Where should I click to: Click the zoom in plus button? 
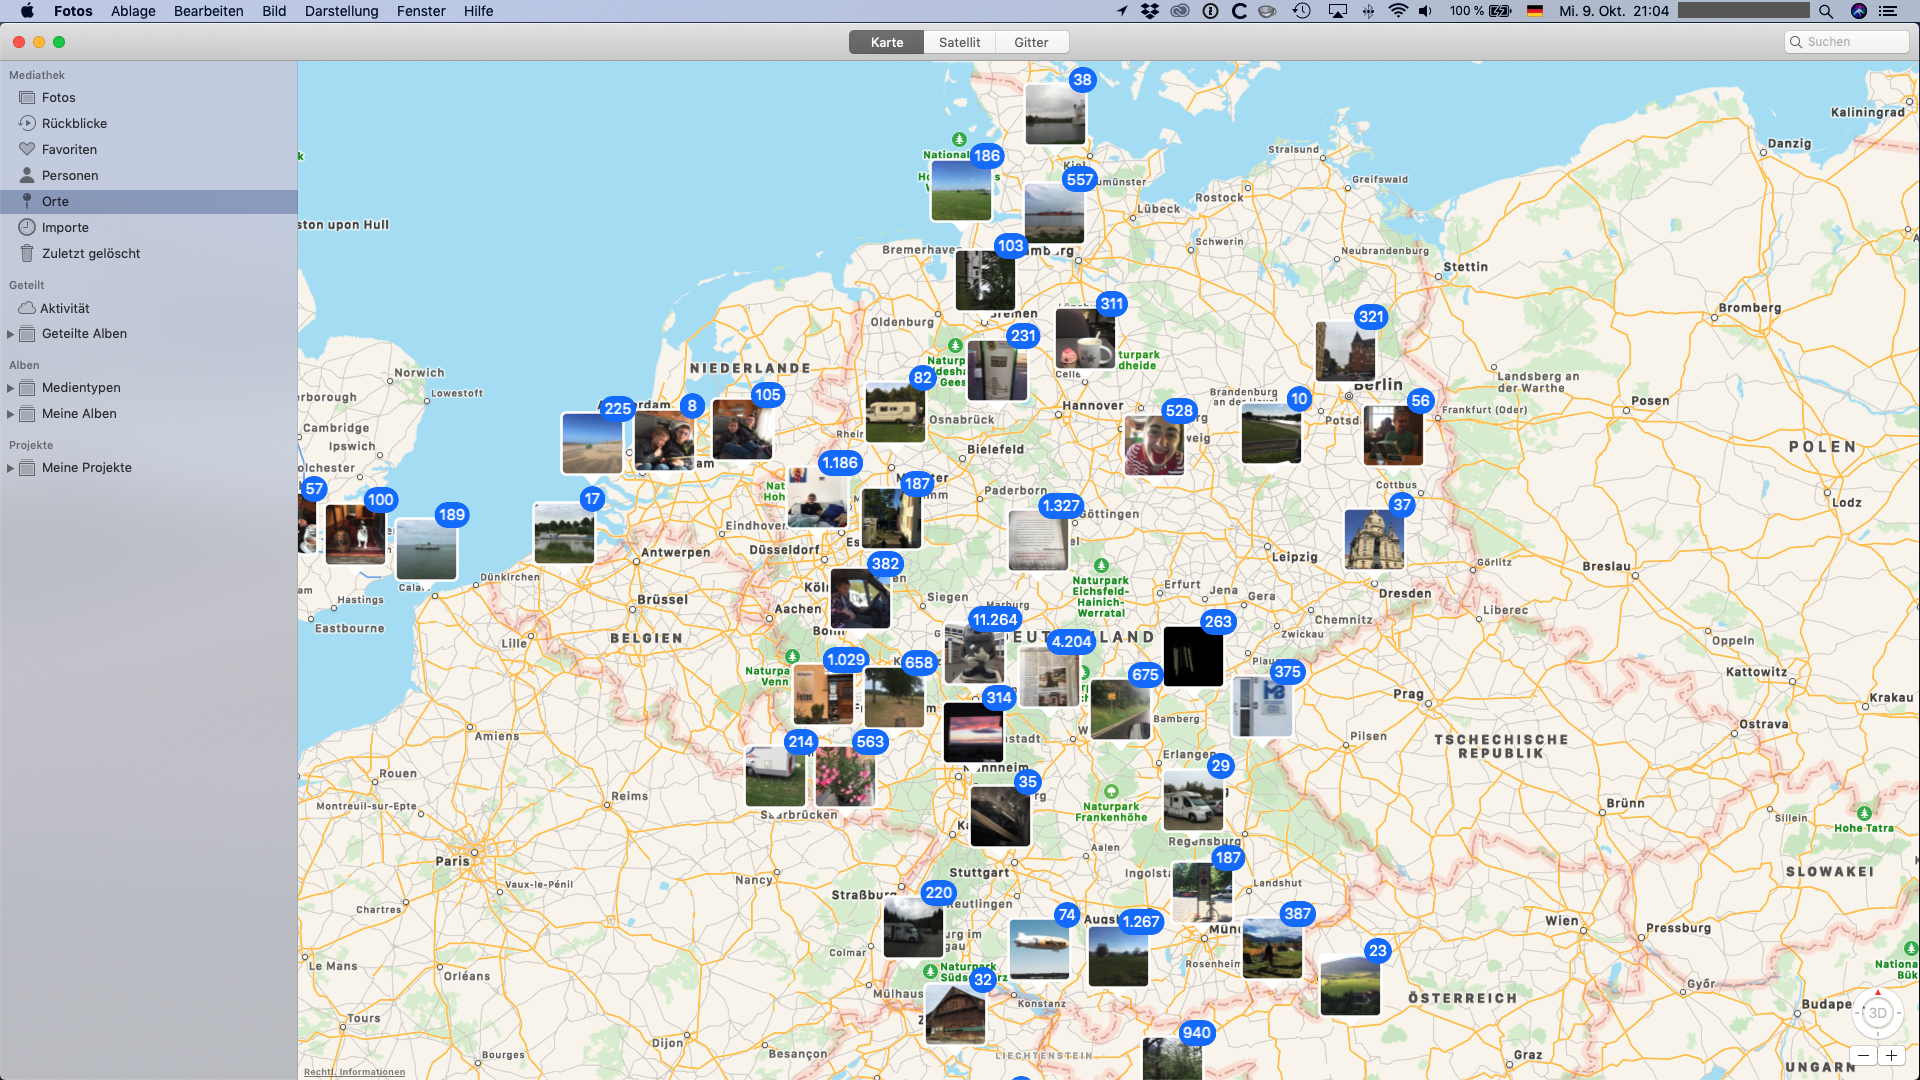click(x=1892, y=1056)
